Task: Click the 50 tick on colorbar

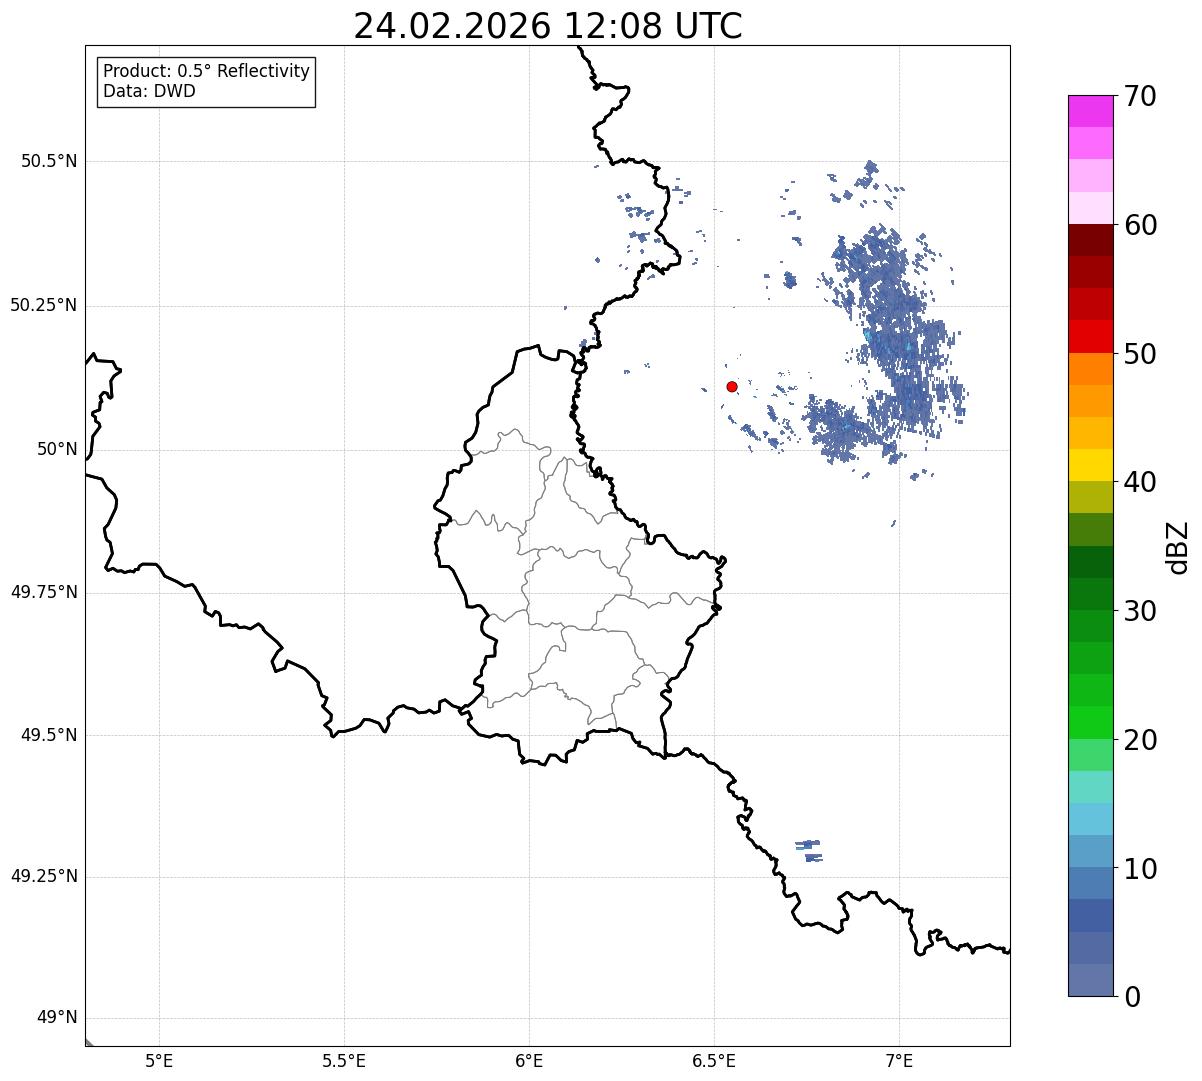Action: [1139, 354]
